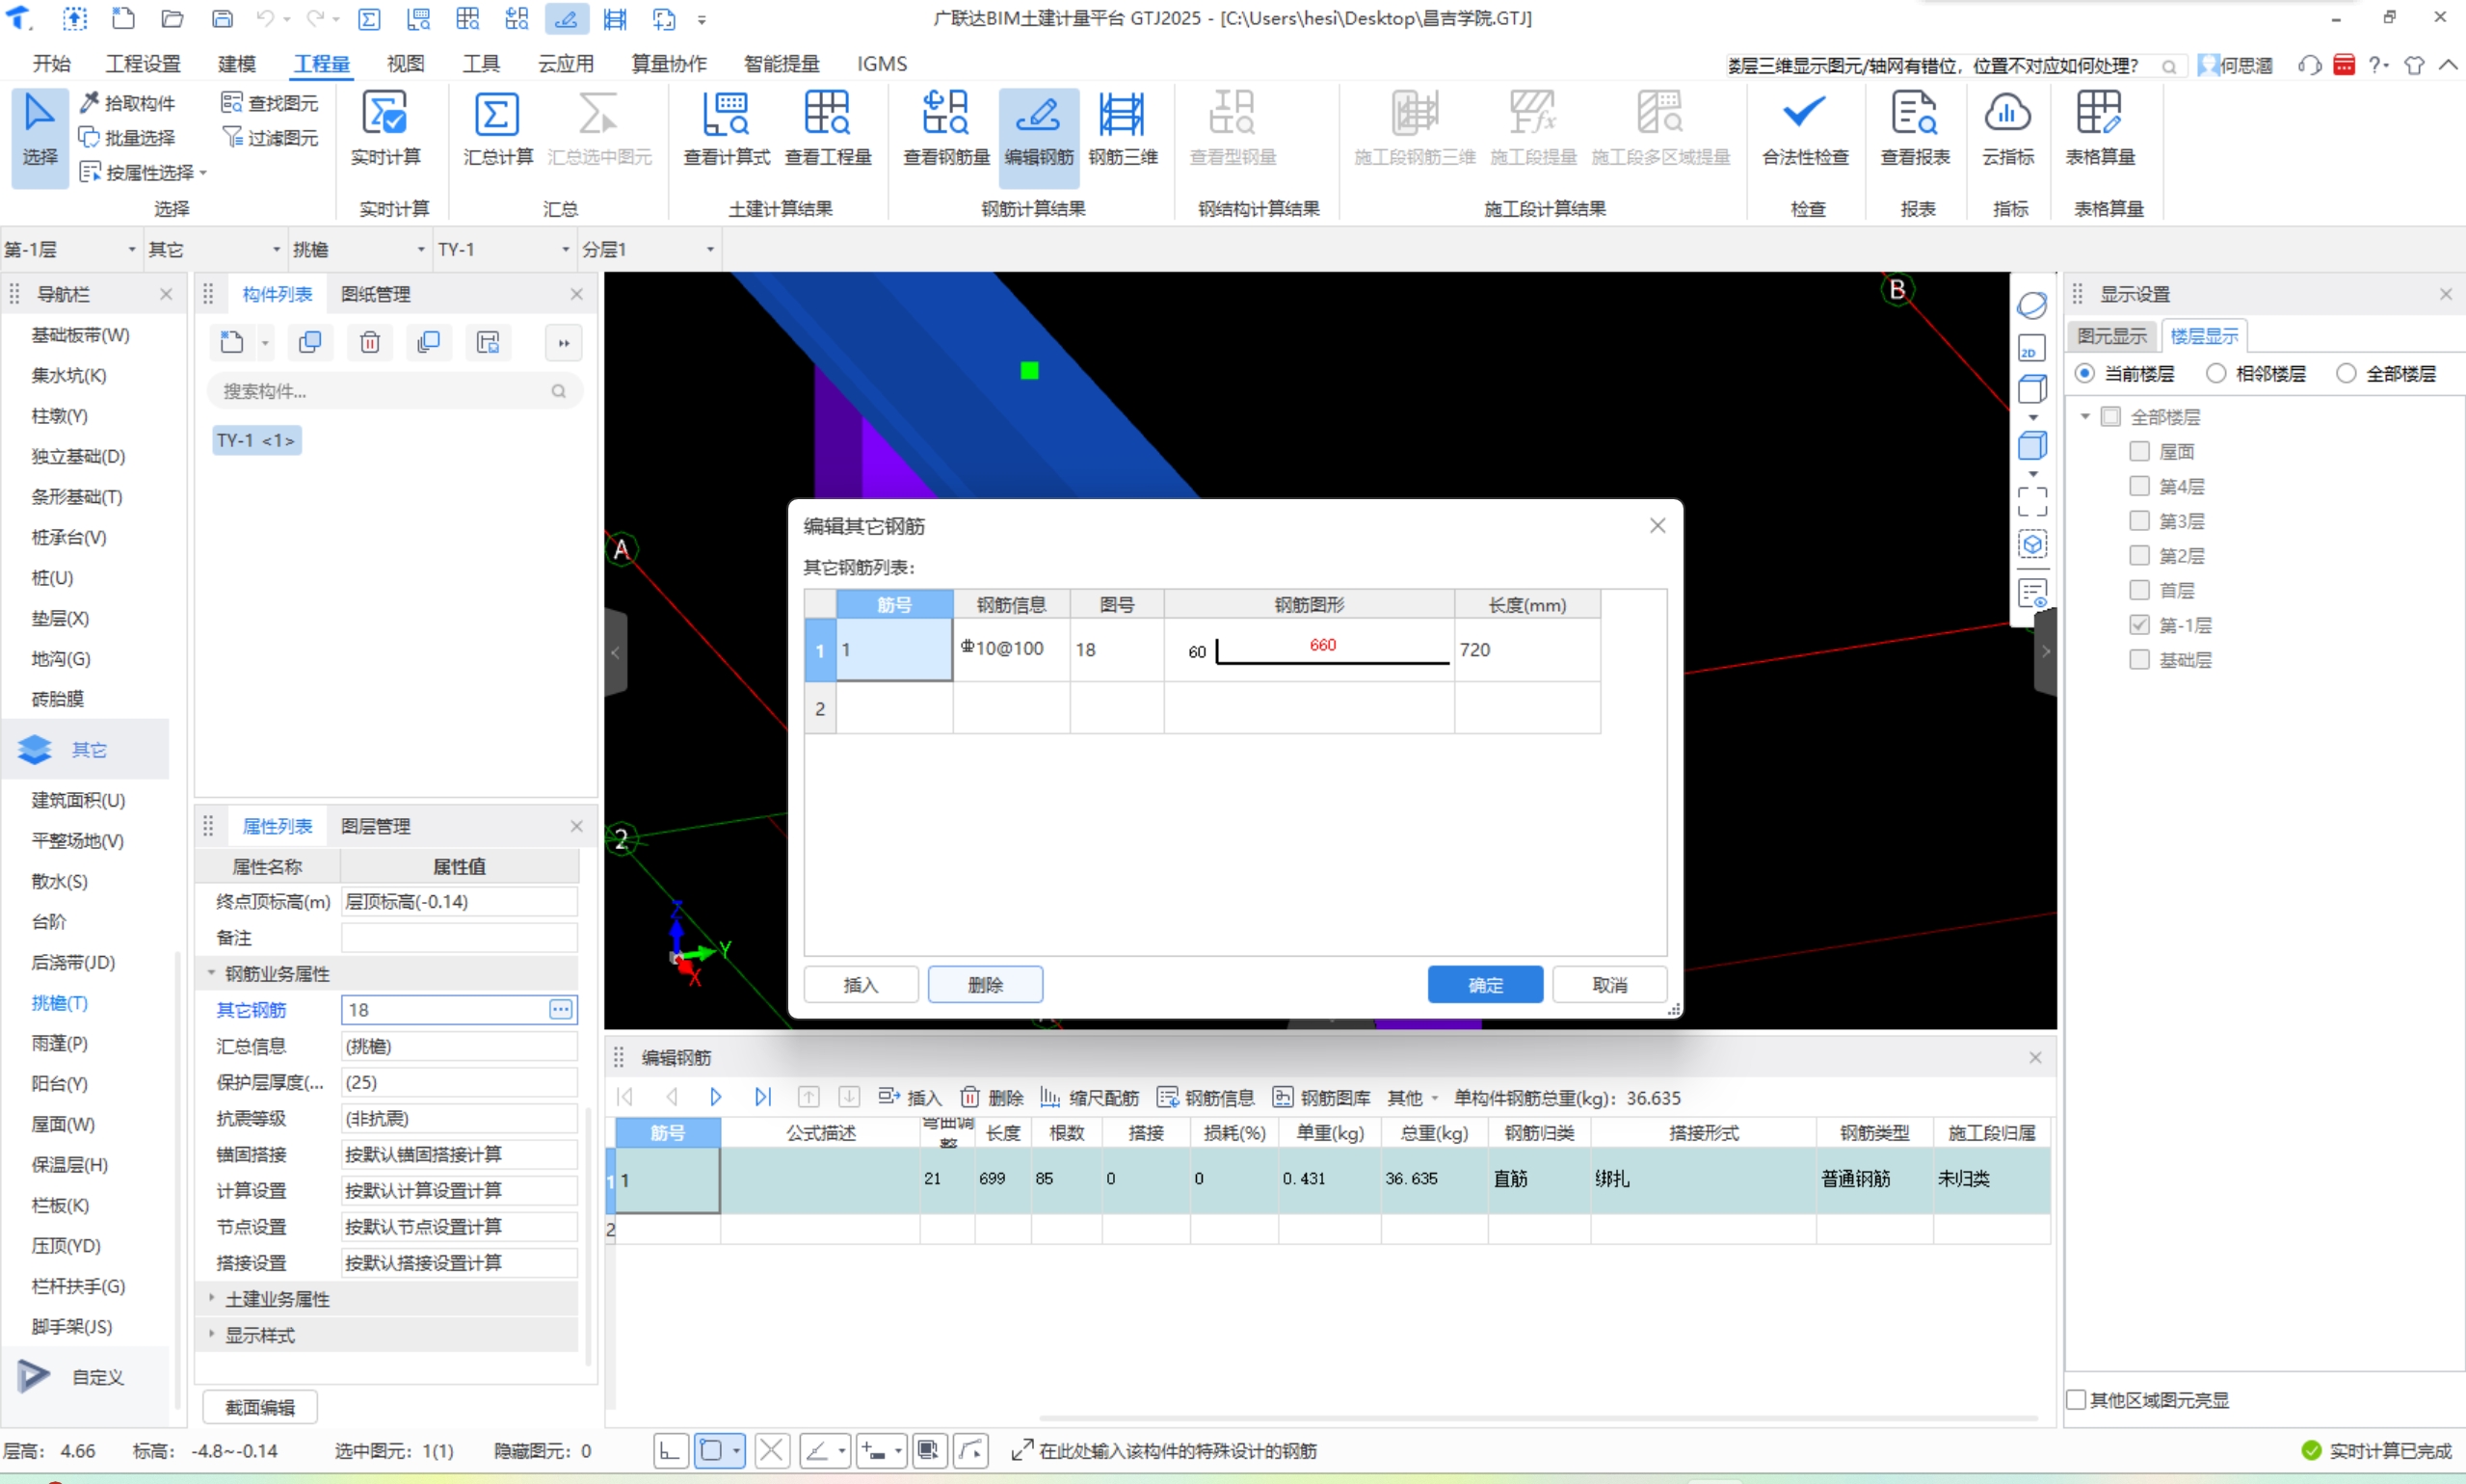Open the 建模 ribbon tab
The height and width of the screenshot is (1484, 2466).
[x=237, y=64]
